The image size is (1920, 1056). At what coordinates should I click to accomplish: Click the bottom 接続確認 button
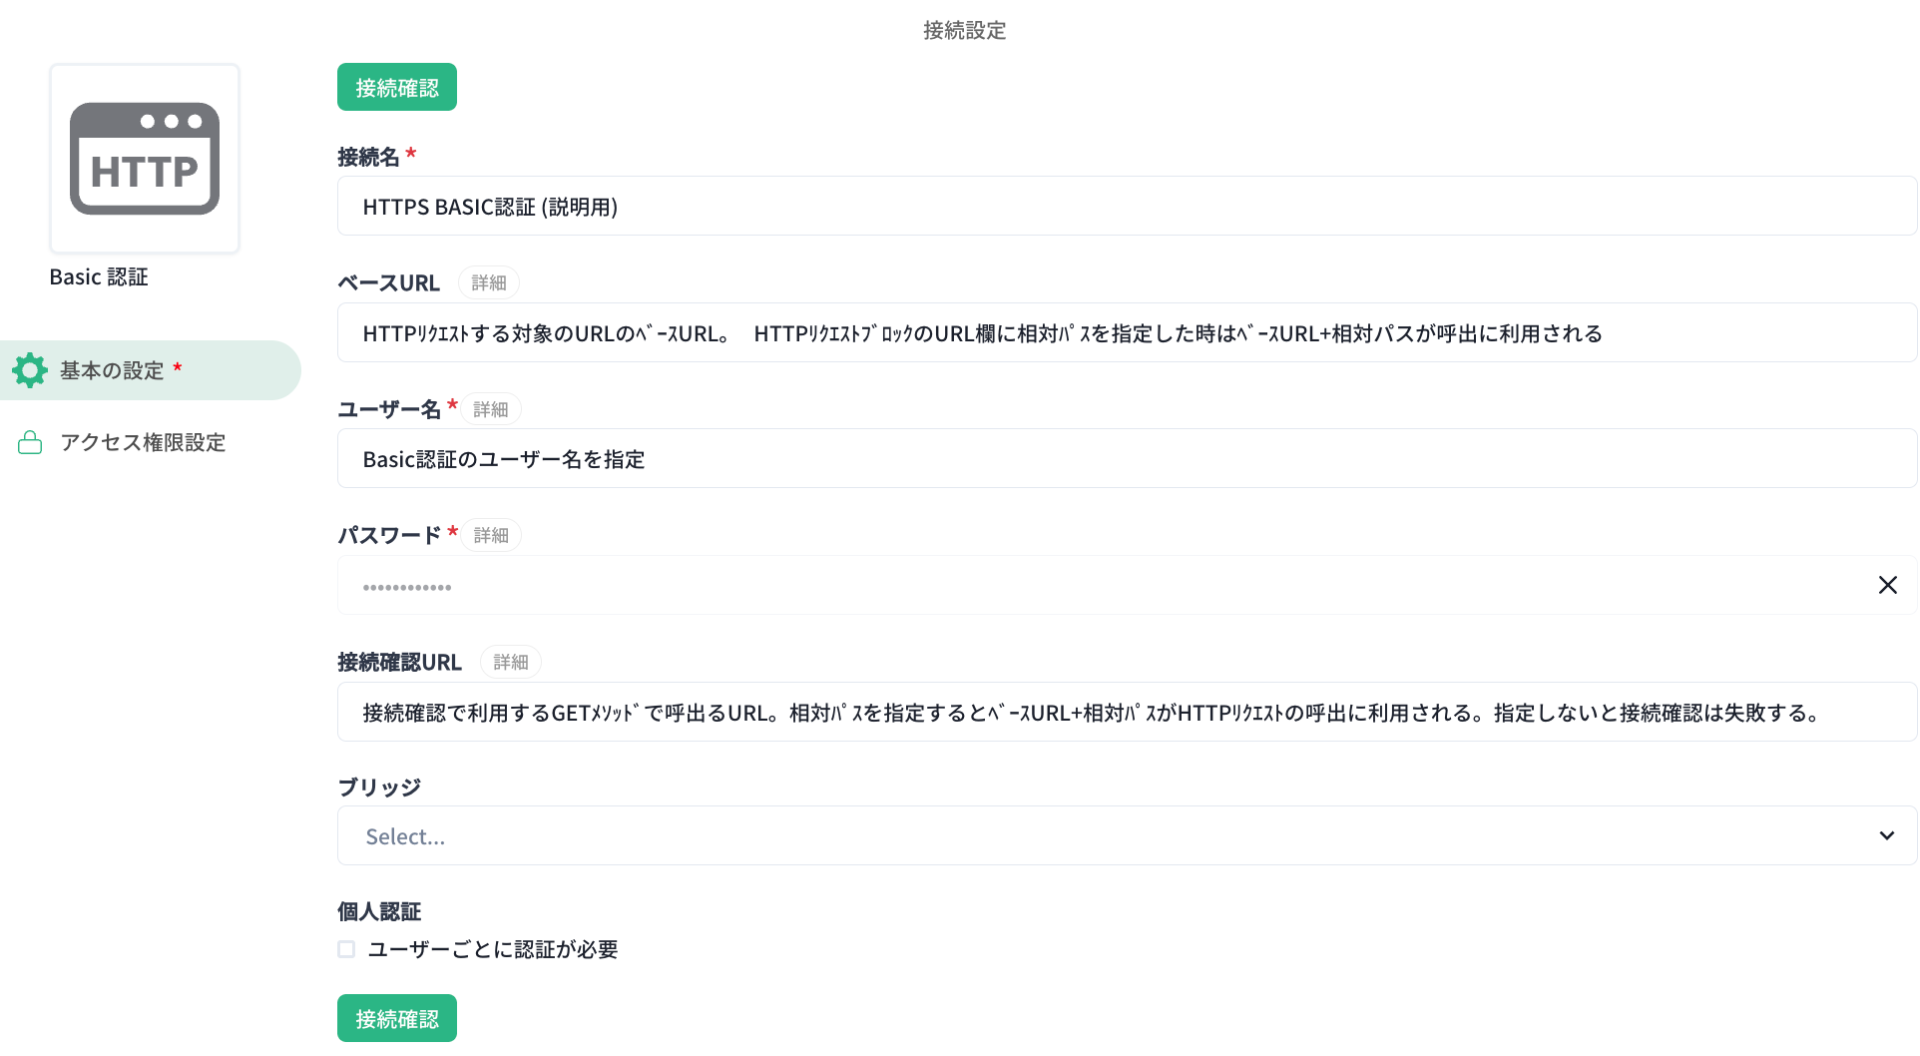pos(397,1018)
